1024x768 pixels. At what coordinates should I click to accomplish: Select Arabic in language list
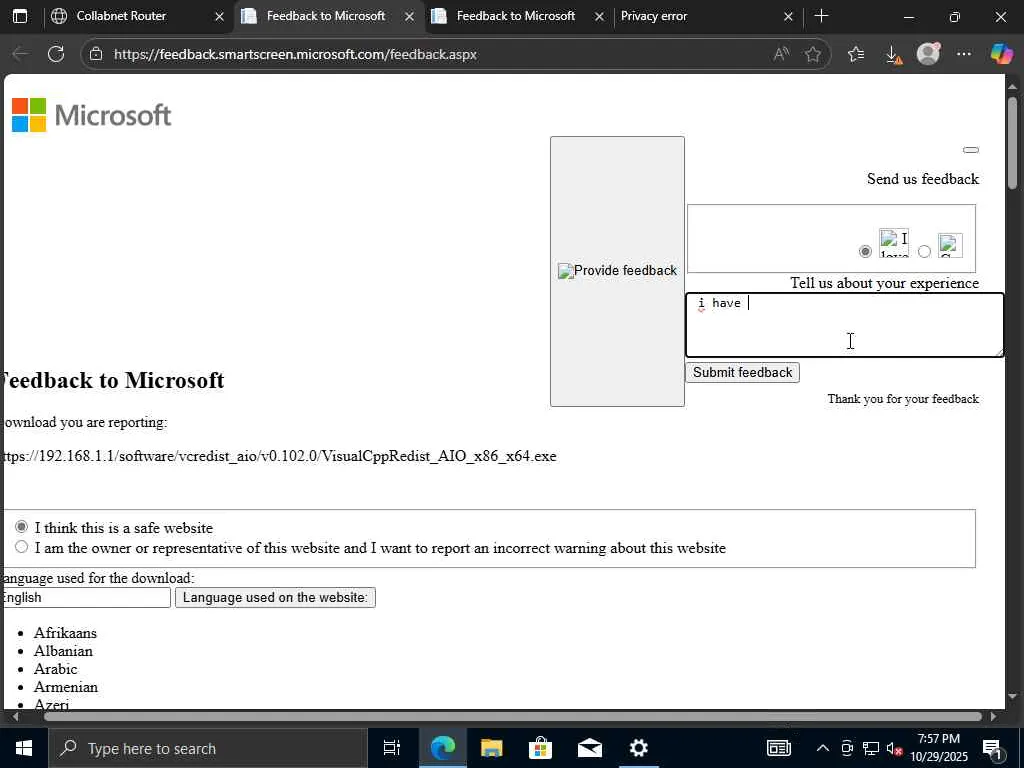tap(56, 669)
